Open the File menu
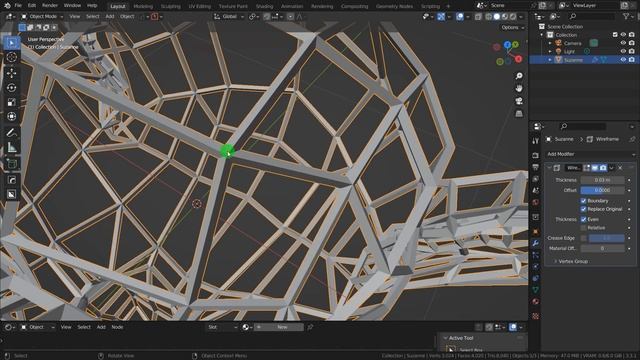 18,6
